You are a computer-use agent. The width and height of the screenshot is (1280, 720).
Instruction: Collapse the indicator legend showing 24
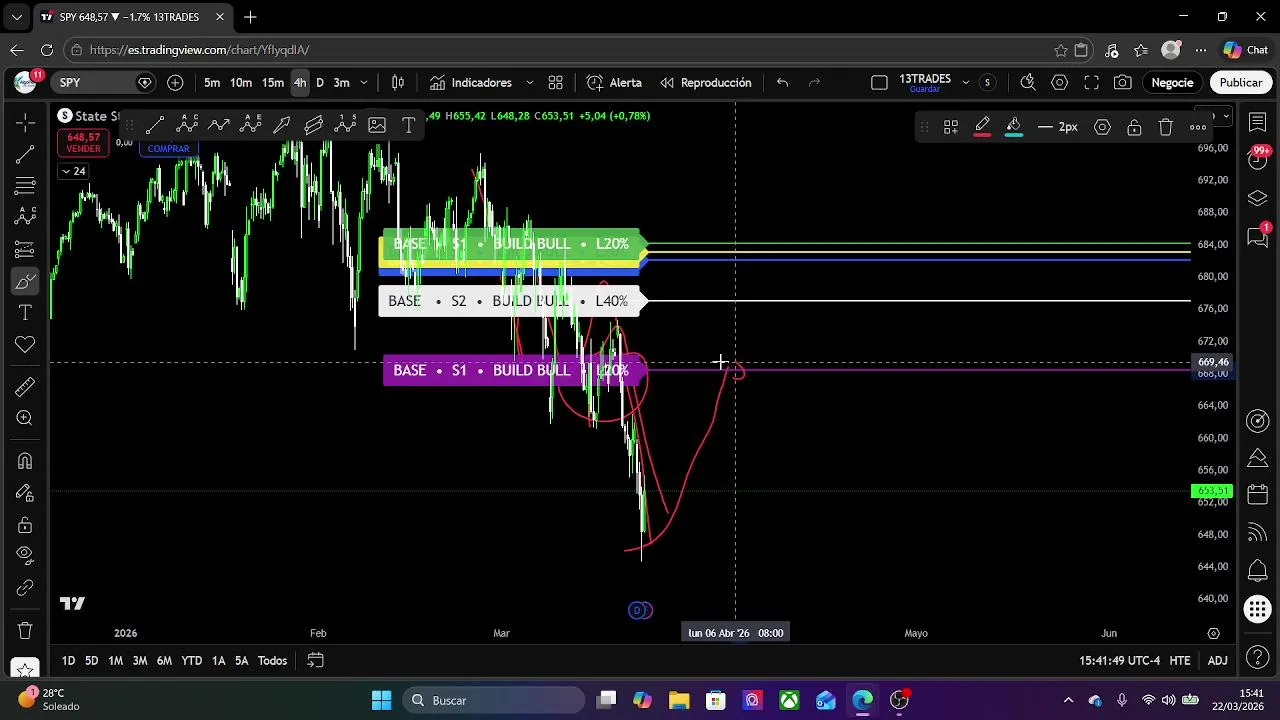[73, 171]
